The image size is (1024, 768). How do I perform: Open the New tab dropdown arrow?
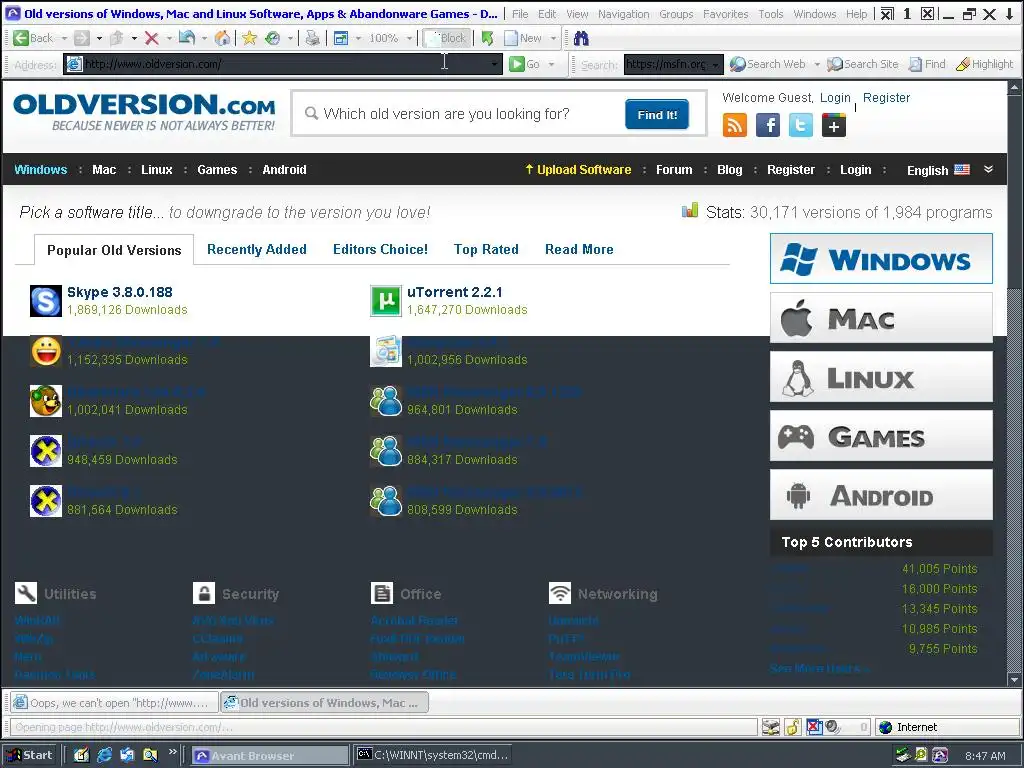pyautogui.click(x=553, y=39)
